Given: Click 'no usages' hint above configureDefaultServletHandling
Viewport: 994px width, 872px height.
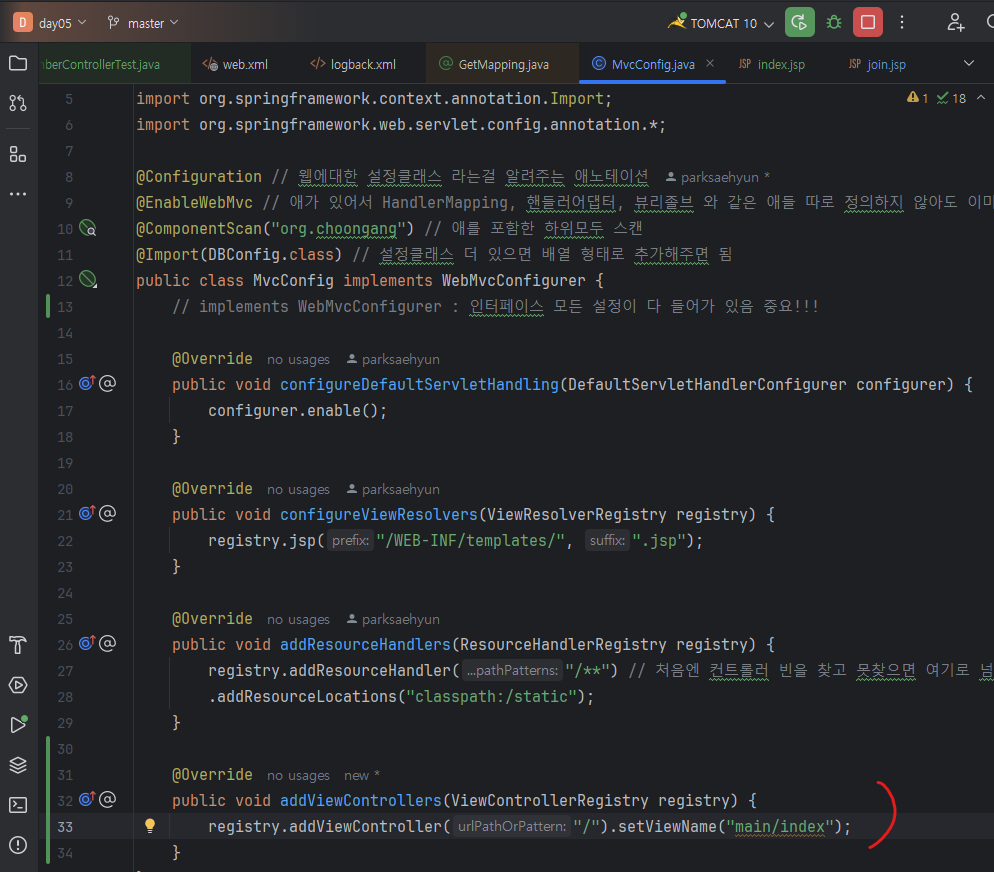Looking at the screenshot, I should (x=298, y=359).
